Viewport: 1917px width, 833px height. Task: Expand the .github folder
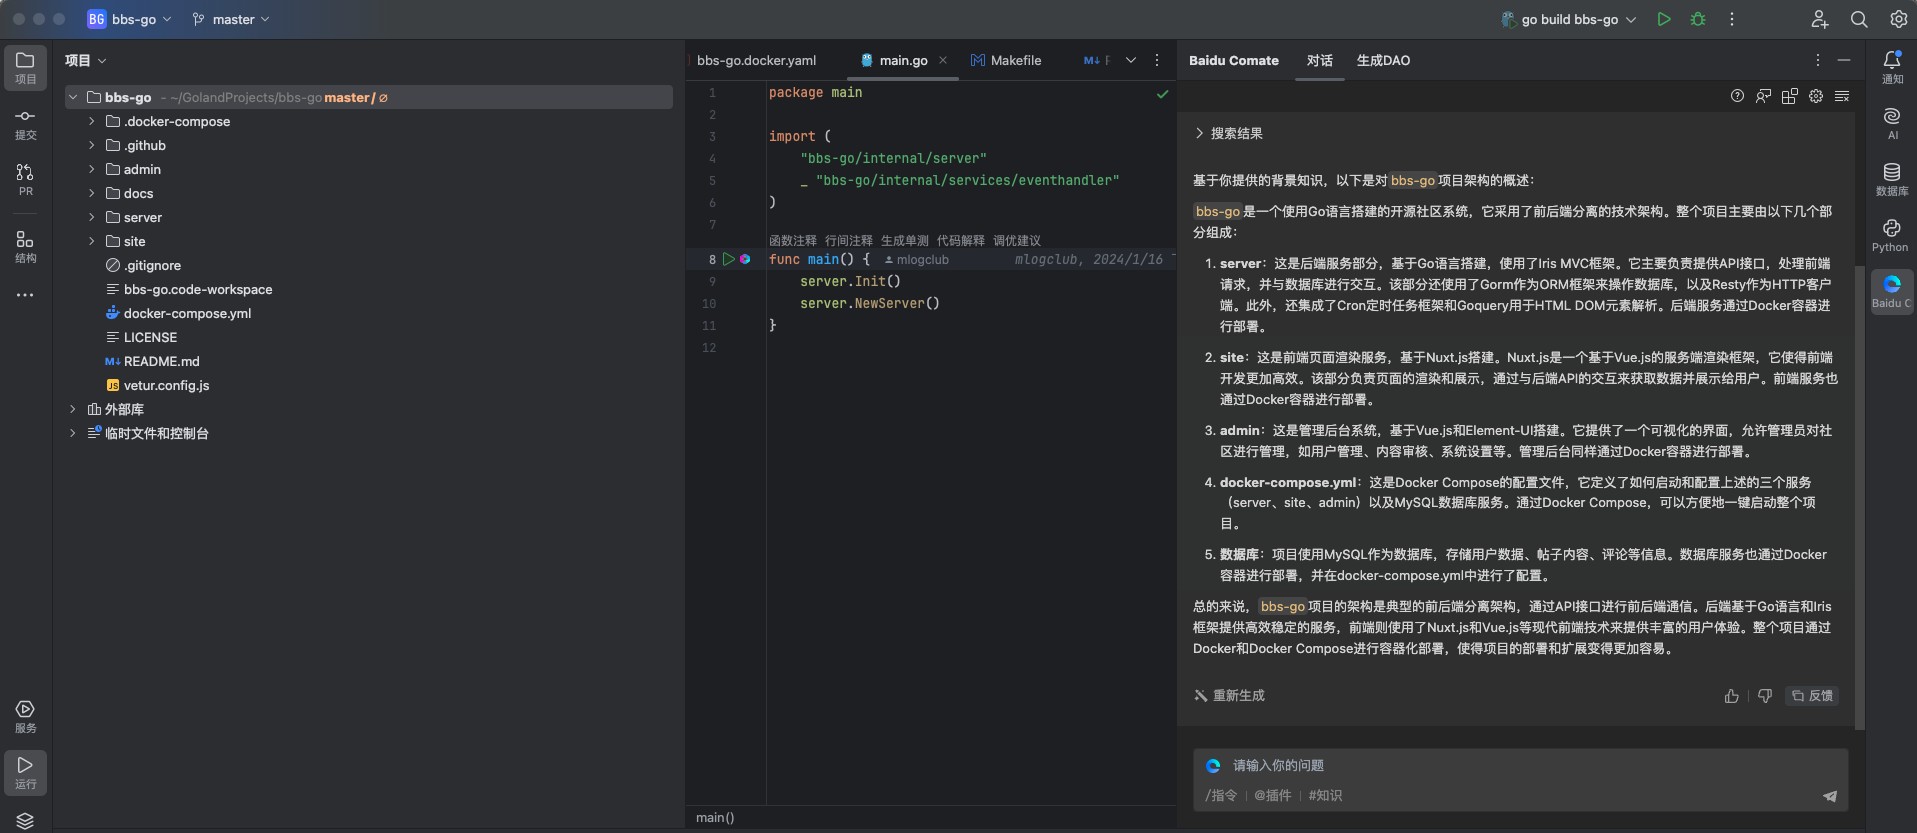click(x=92, y=145)
